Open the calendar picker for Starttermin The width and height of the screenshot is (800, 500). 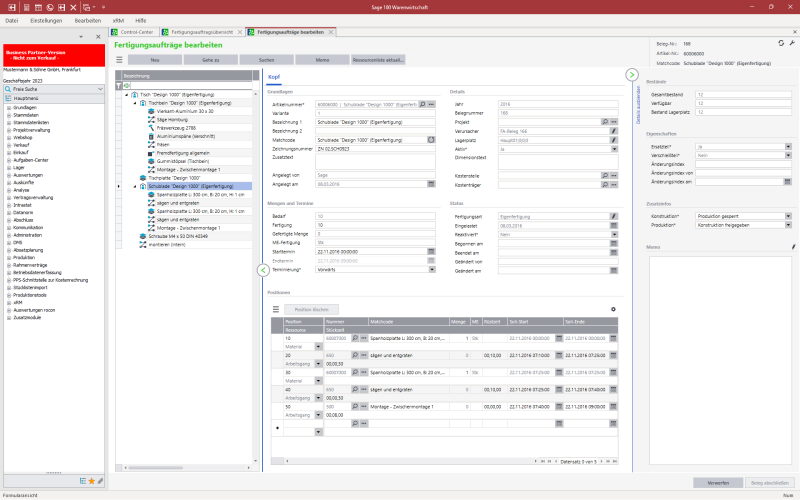(431, 252)
